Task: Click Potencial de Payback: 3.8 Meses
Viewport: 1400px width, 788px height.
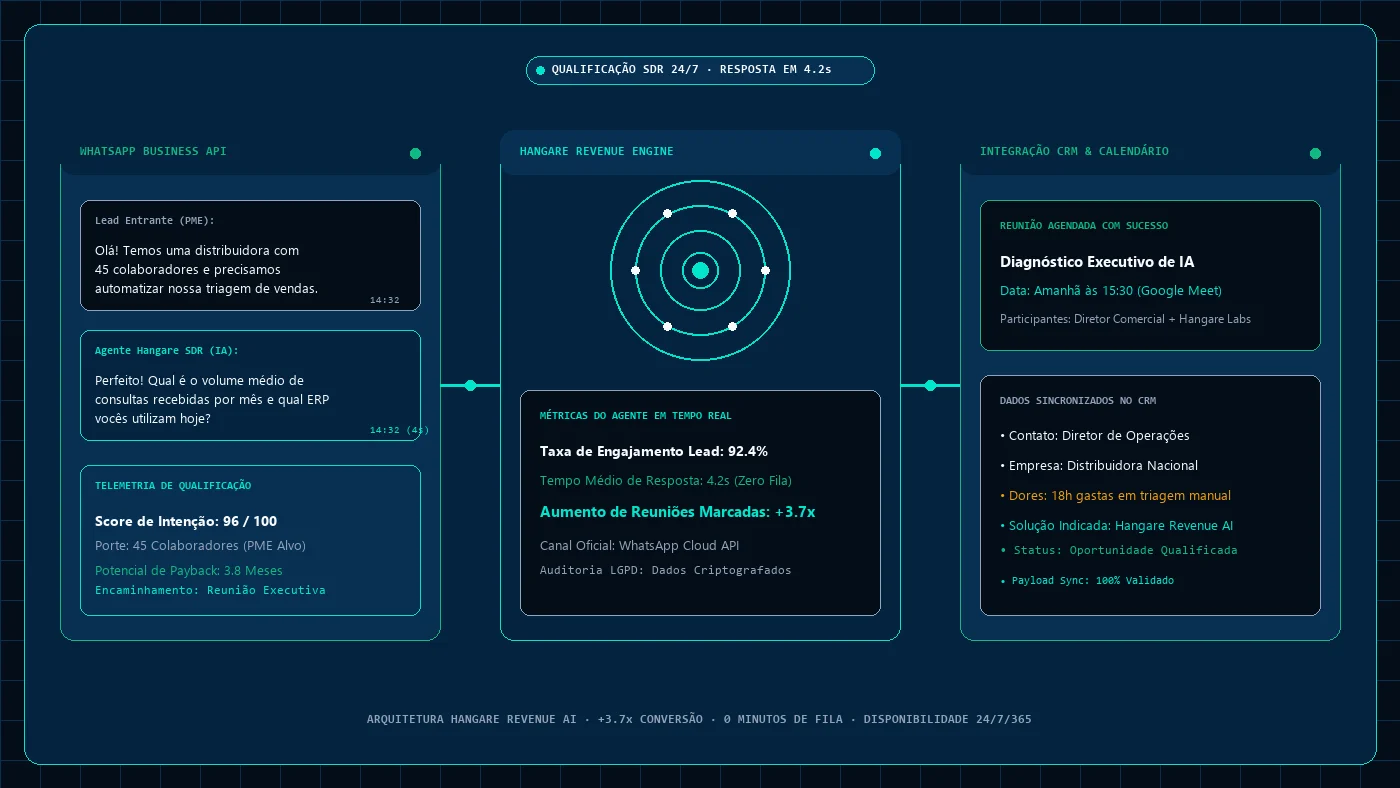Action: pyautogui.click(x=189, y=571)
